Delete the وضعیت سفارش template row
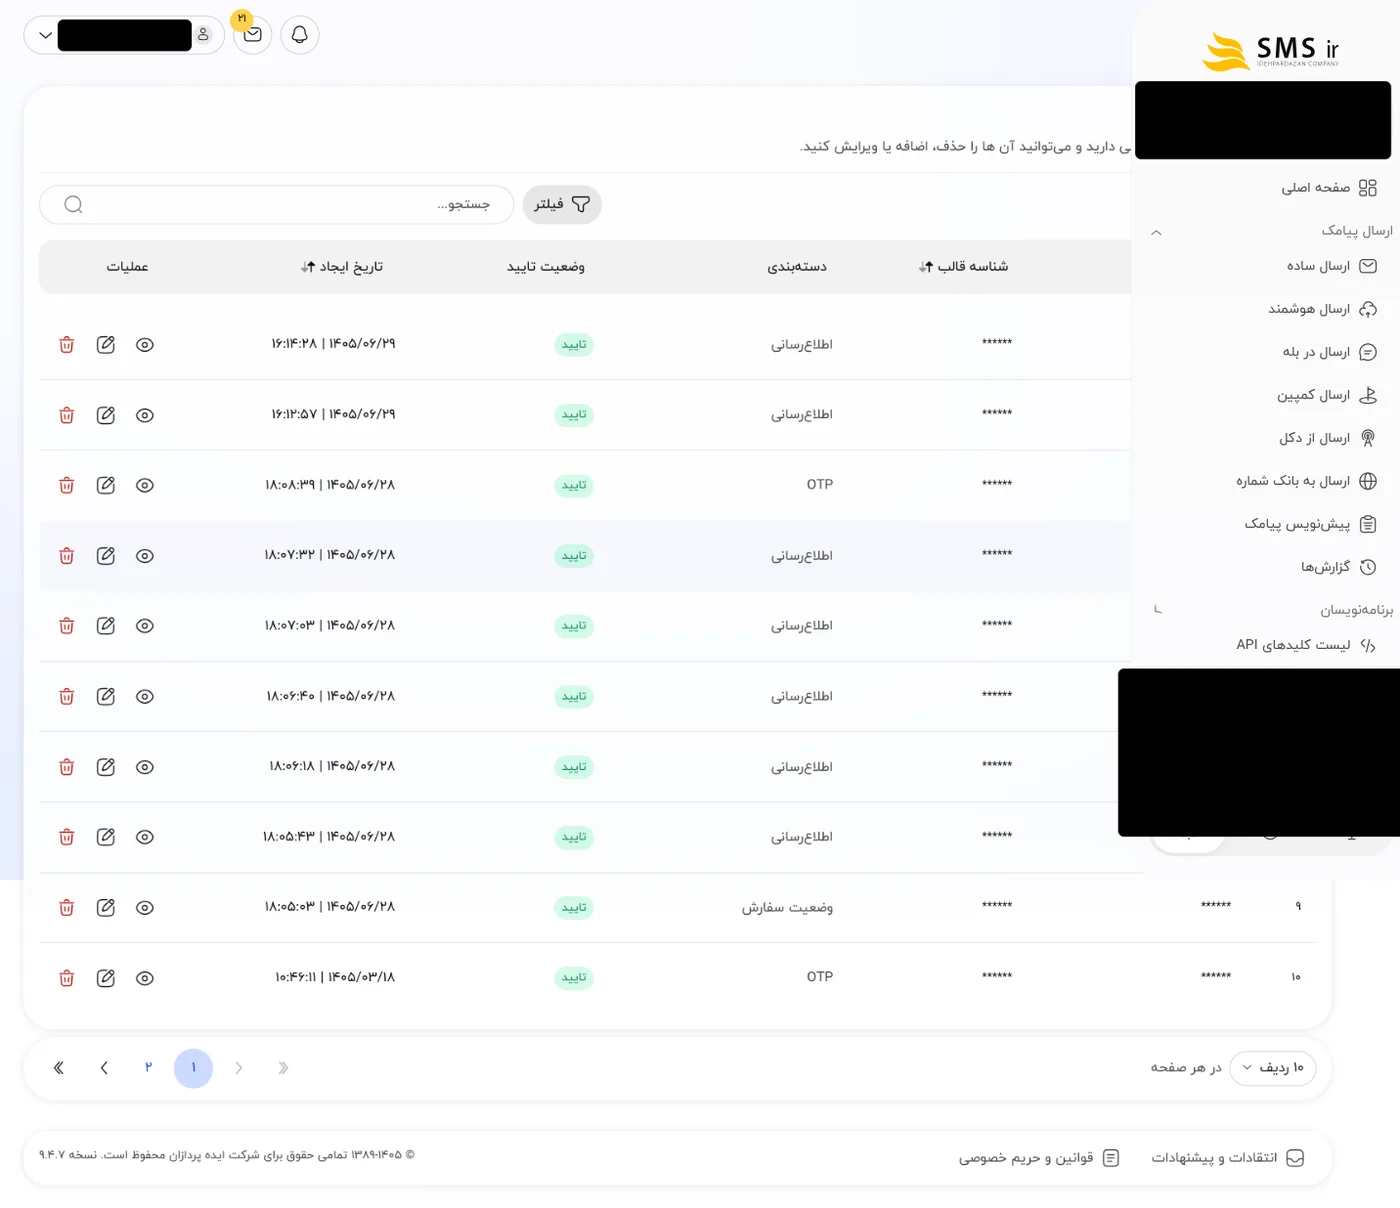The width and height of the screenshot is (1400, 1208). tap(67, 908)
